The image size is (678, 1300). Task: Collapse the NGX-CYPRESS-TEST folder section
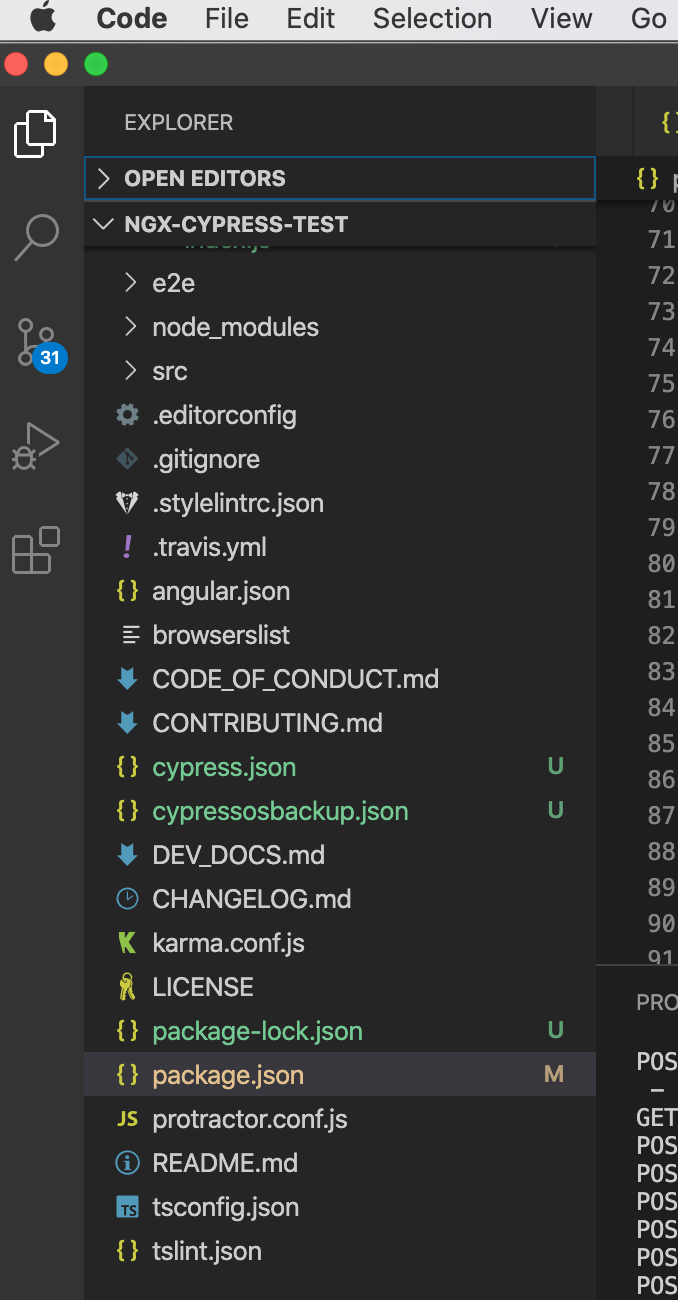pyautogui.click(x=235, y=224)
